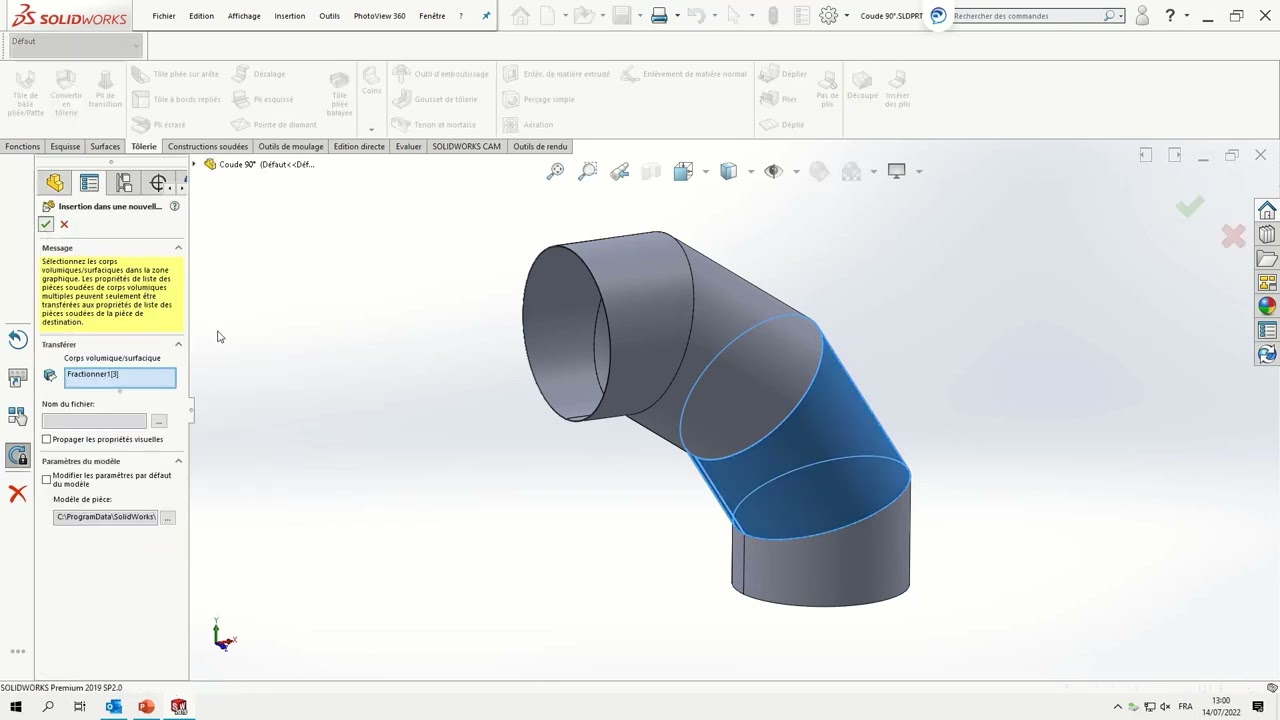The image size is (1280, 720).
Task: Open Outlook from the Windows taskbar
Action: tap(113, 707)
